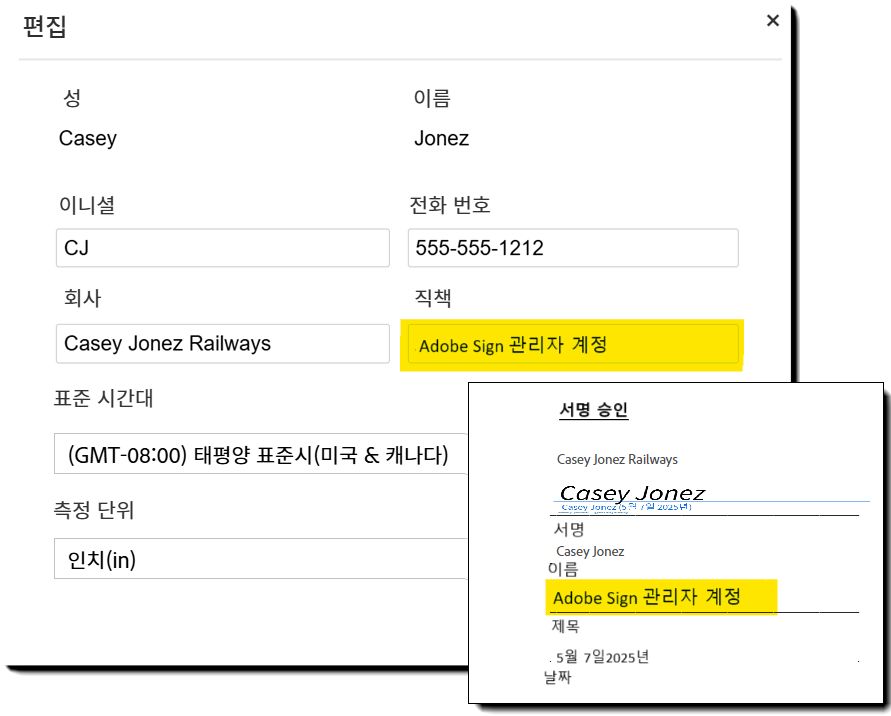Expand the 측정 단위 dropdown showing 인치(in)
The height and width of the screenshot is (716, 891).
click(x=260, y=560)
